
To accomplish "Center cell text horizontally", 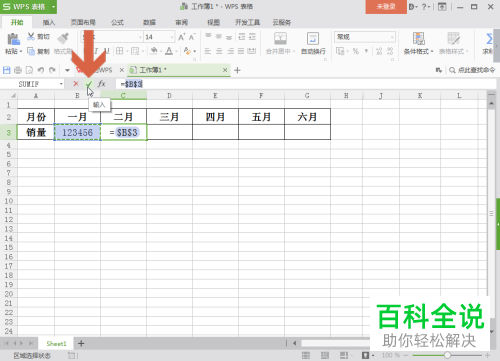I will [219, 51].
